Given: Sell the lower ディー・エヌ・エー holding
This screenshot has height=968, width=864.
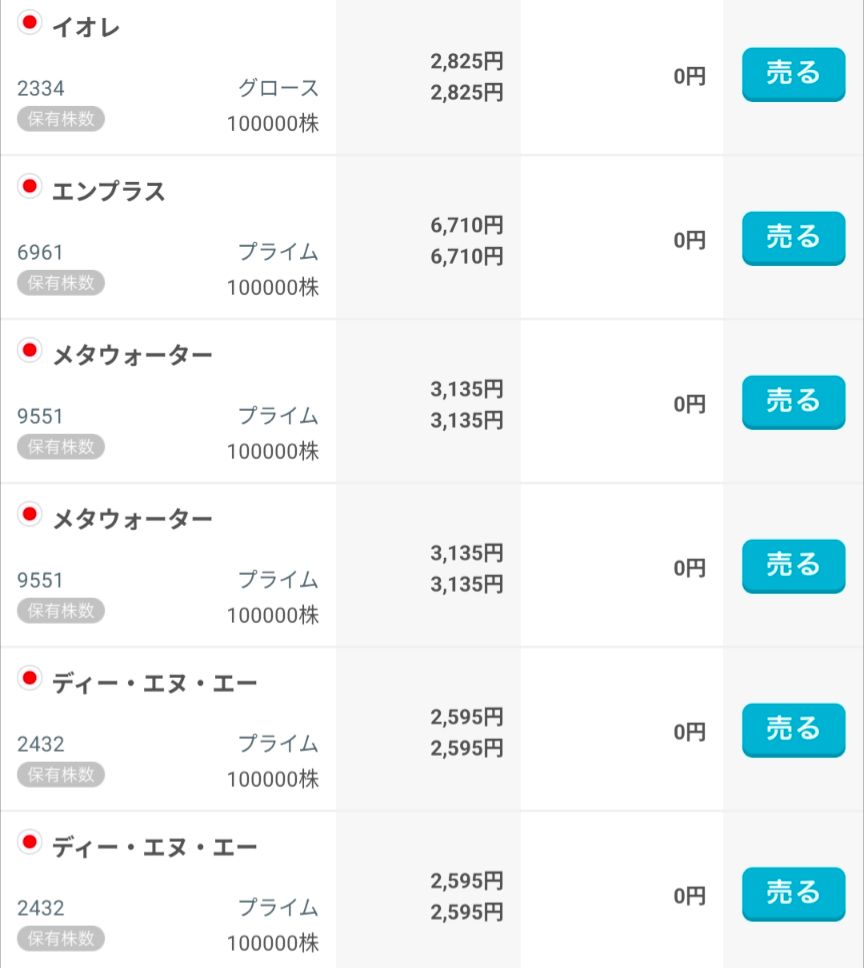Looking at the screenshot, I should [793, 894].
